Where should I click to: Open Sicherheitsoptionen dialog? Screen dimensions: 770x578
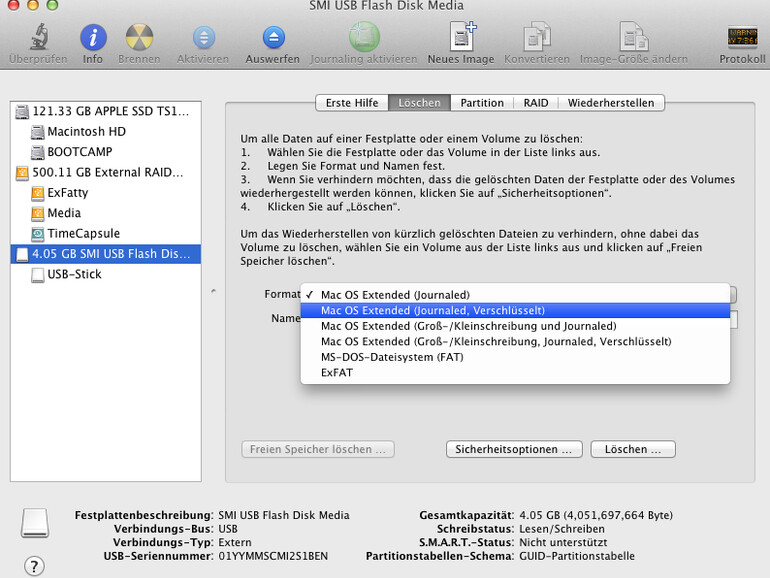(x=514, y=449)
